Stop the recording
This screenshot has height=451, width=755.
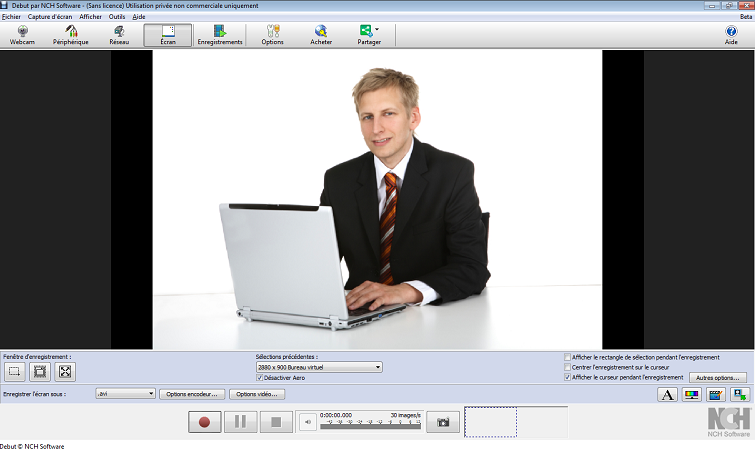276,422
